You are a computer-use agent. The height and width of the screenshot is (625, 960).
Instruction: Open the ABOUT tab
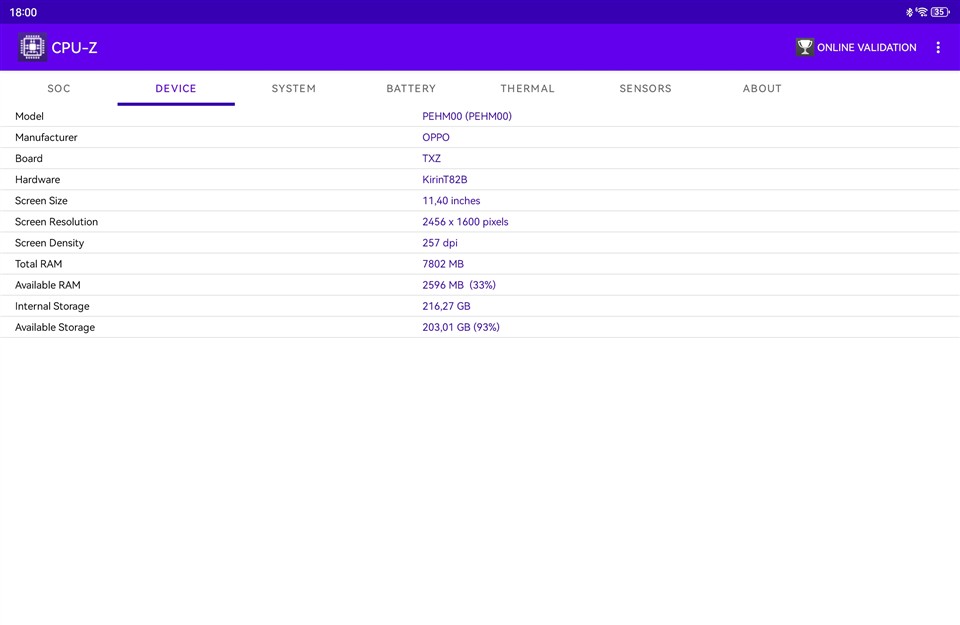[762, 88]
